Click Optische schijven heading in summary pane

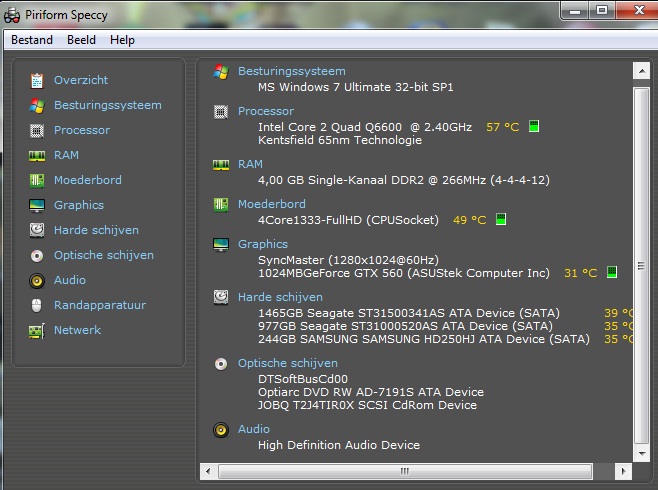(x=288, y=363)
